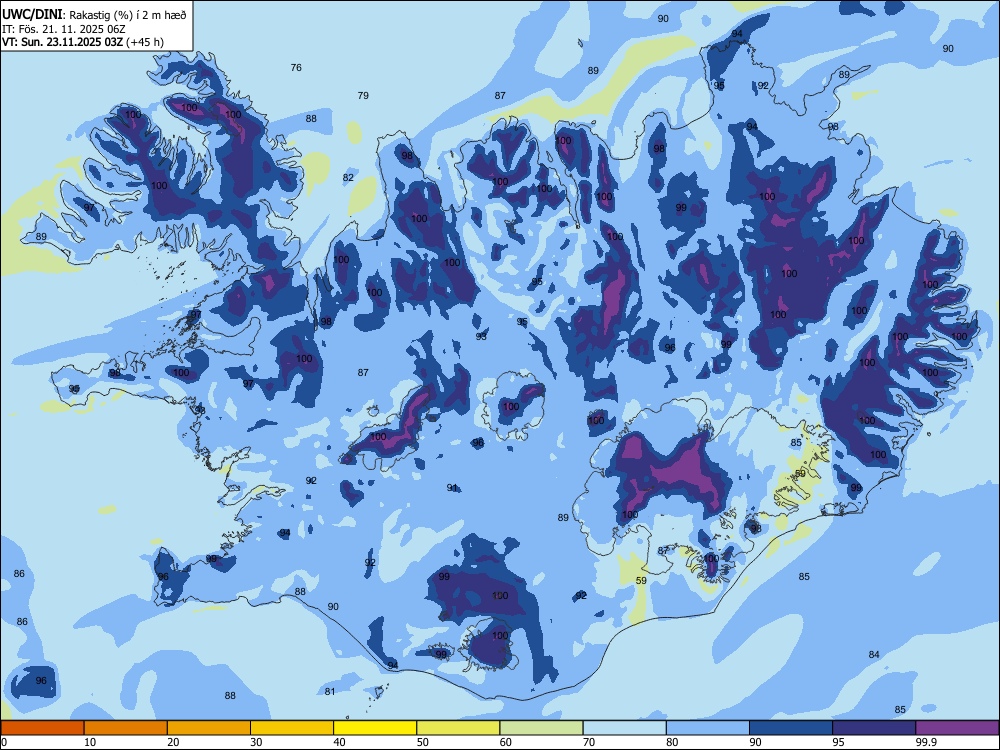Image resolution: width=1000 pixels, height=750 pixels.
Task: Click the 76 humidity value offshore north
Action: (x=296, y=68)
